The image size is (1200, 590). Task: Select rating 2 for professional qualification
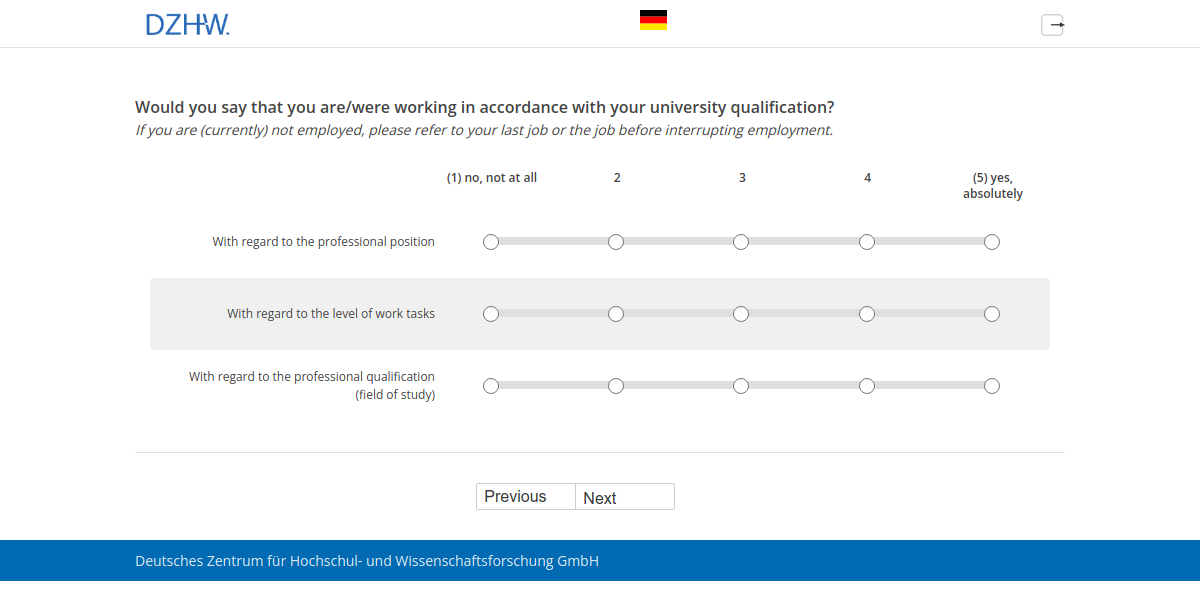616,385
